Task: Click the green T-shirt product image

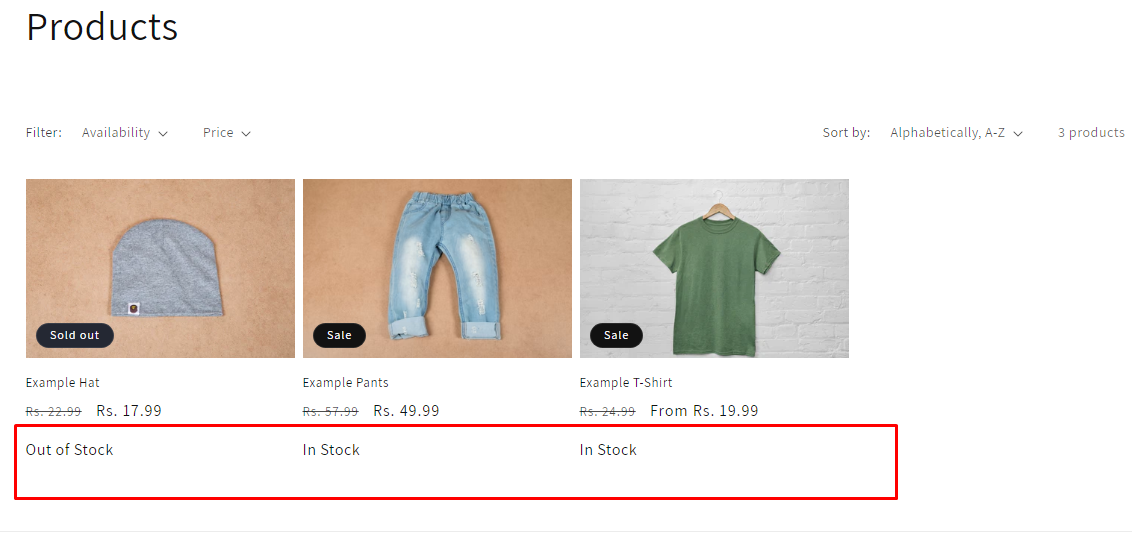Action: point(714,262)
